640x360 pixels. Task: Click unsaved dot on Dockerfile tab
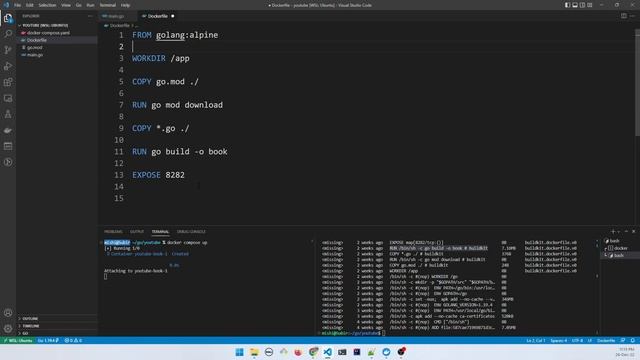(x=173, y=16)
